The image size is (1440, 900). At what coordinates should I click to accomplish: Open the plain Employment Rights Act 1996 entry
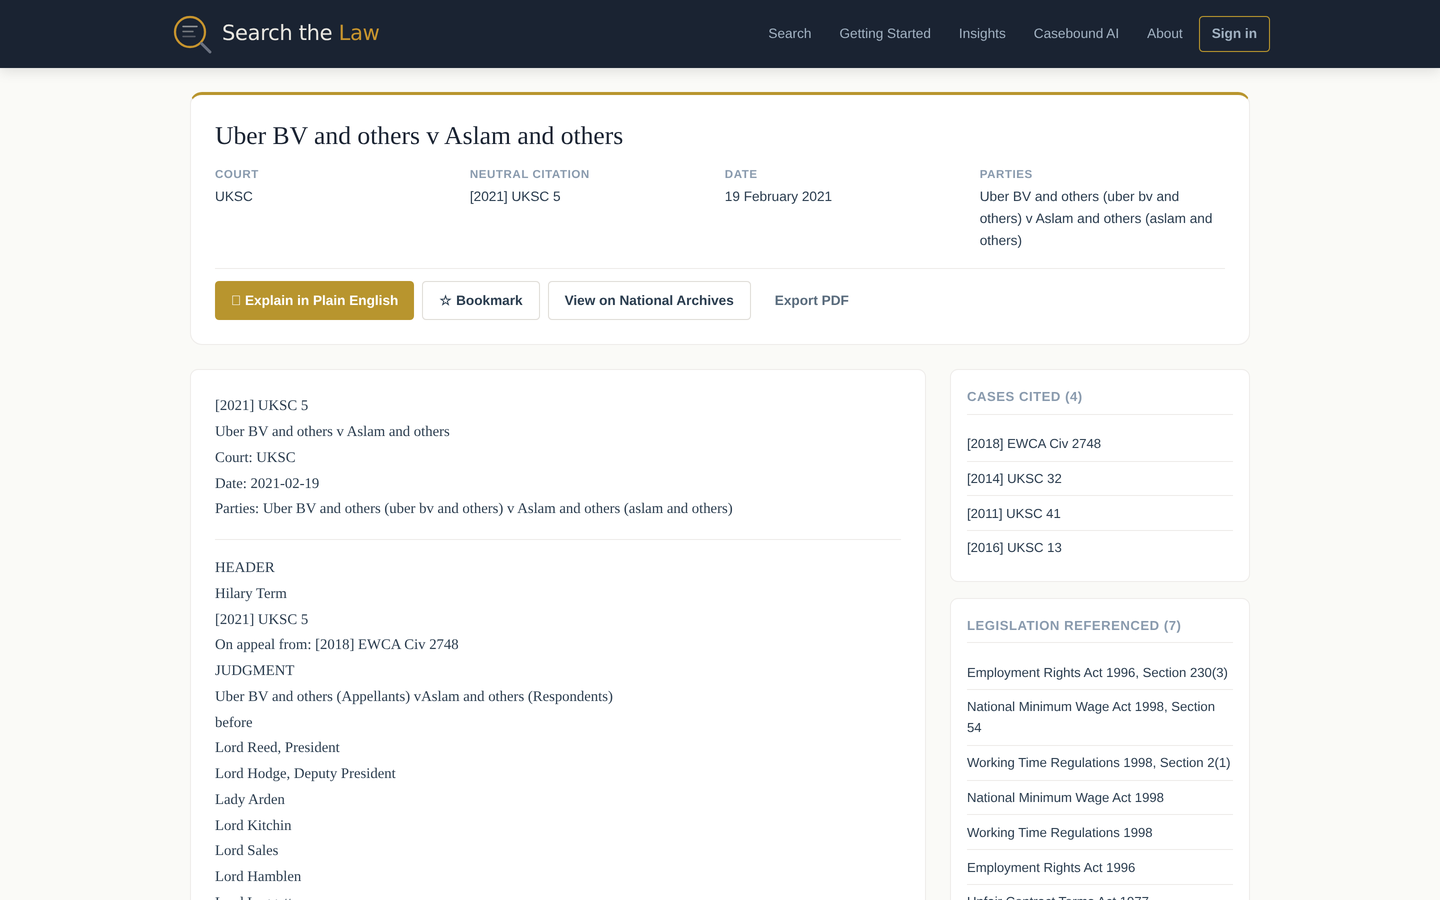click(x=1050, y=868)
